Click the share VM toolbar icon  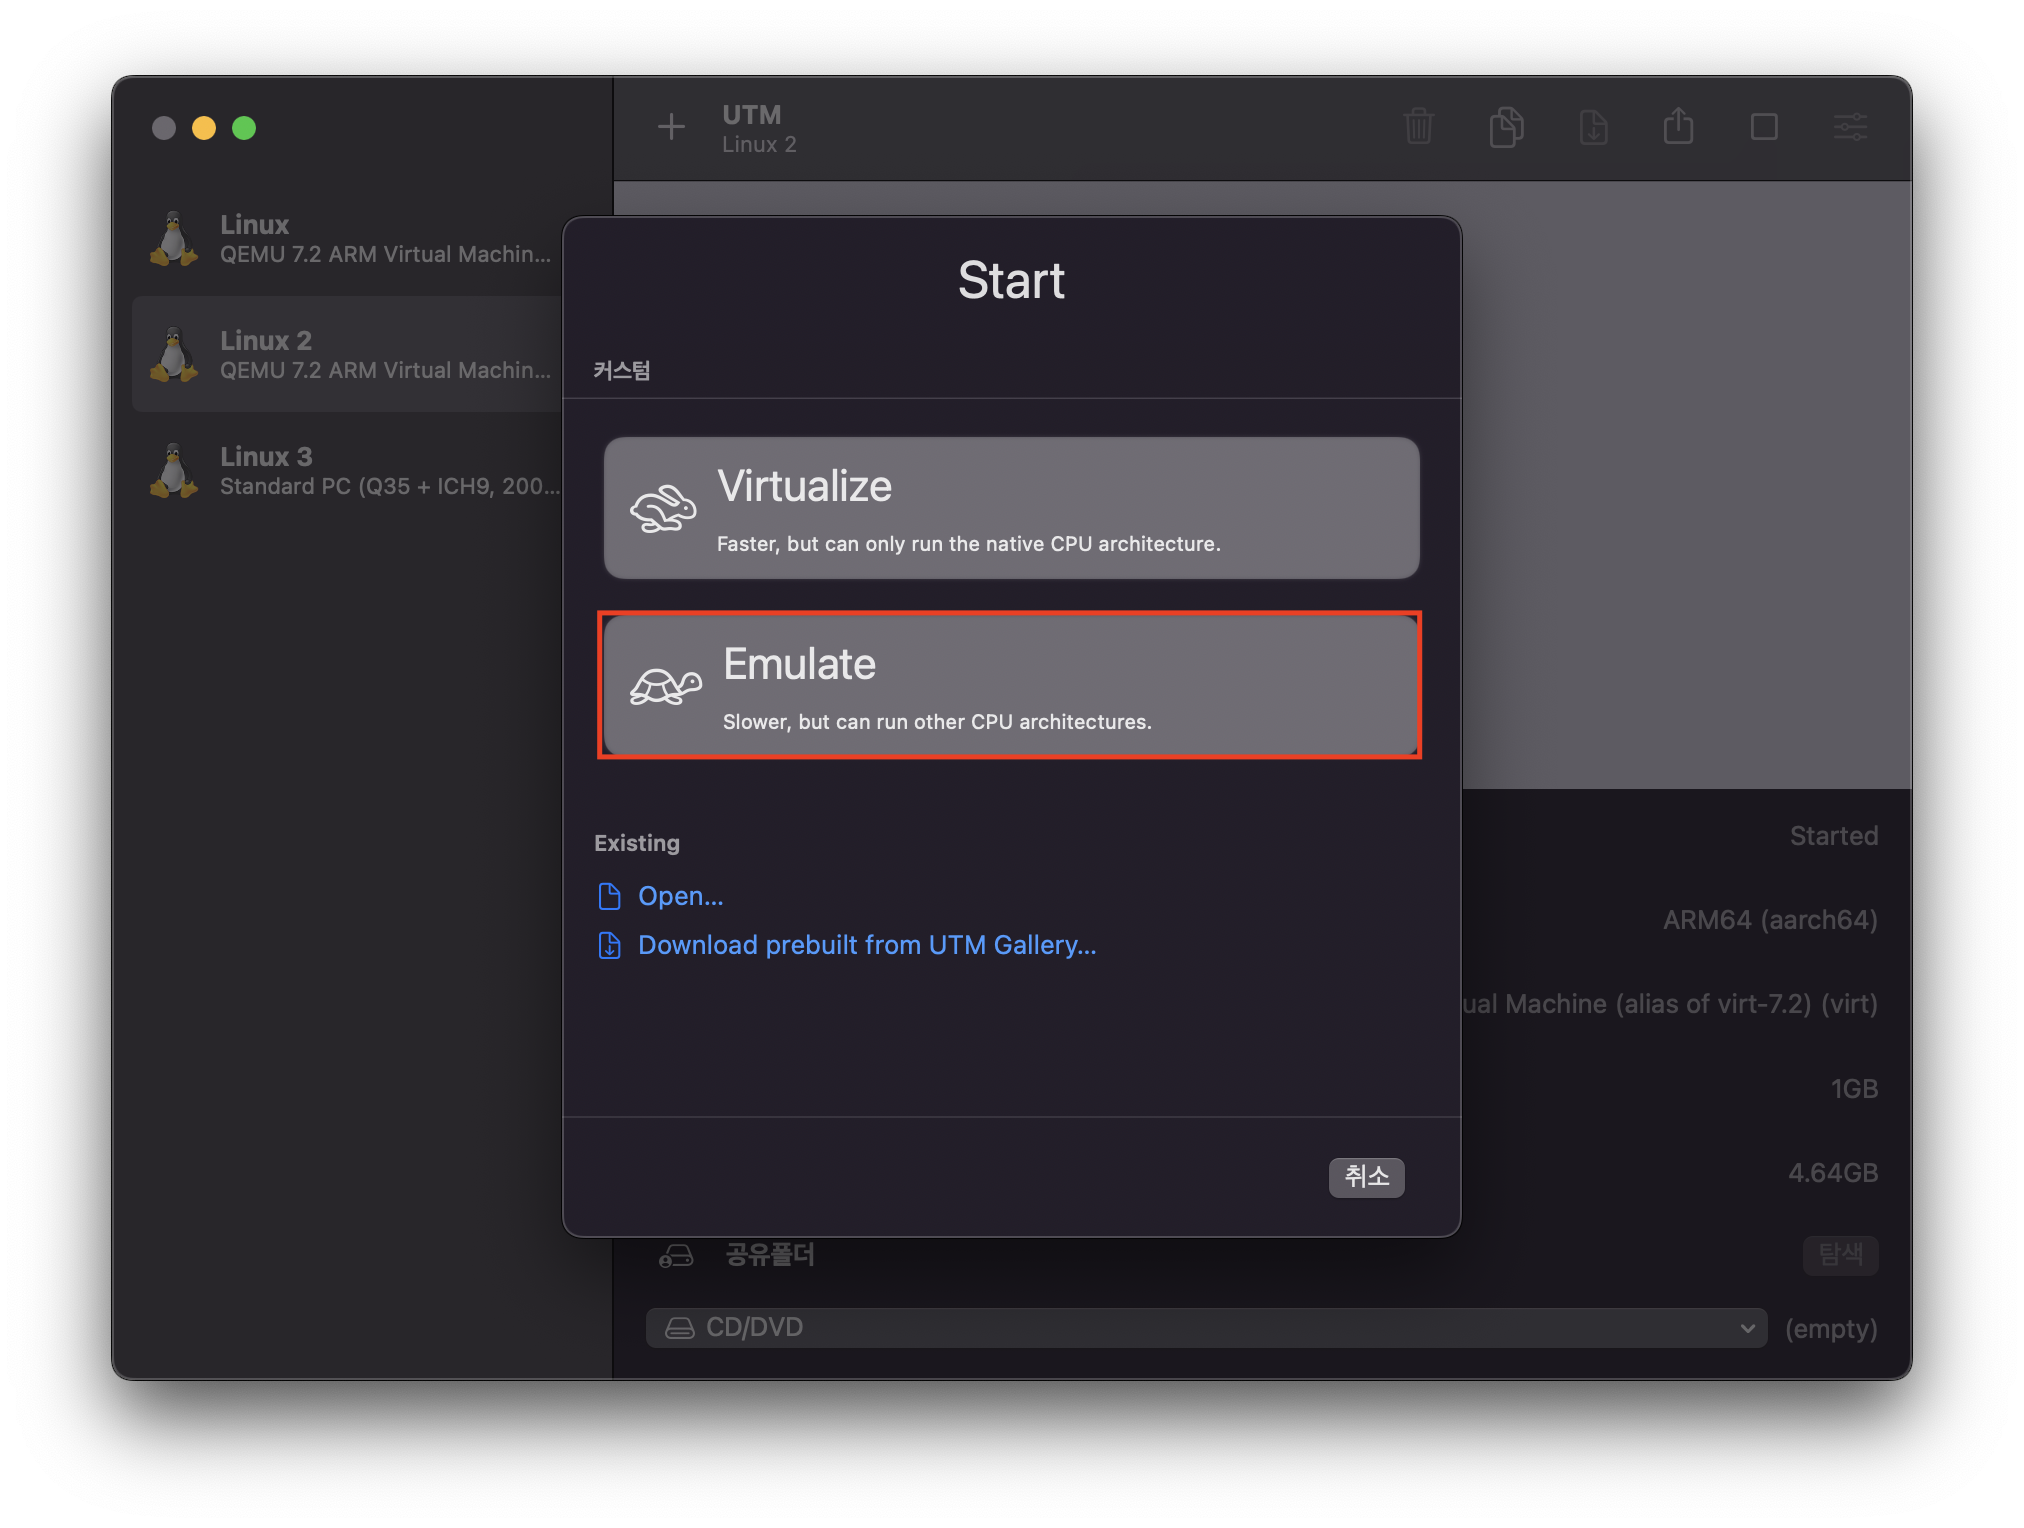coord(1678,127)
